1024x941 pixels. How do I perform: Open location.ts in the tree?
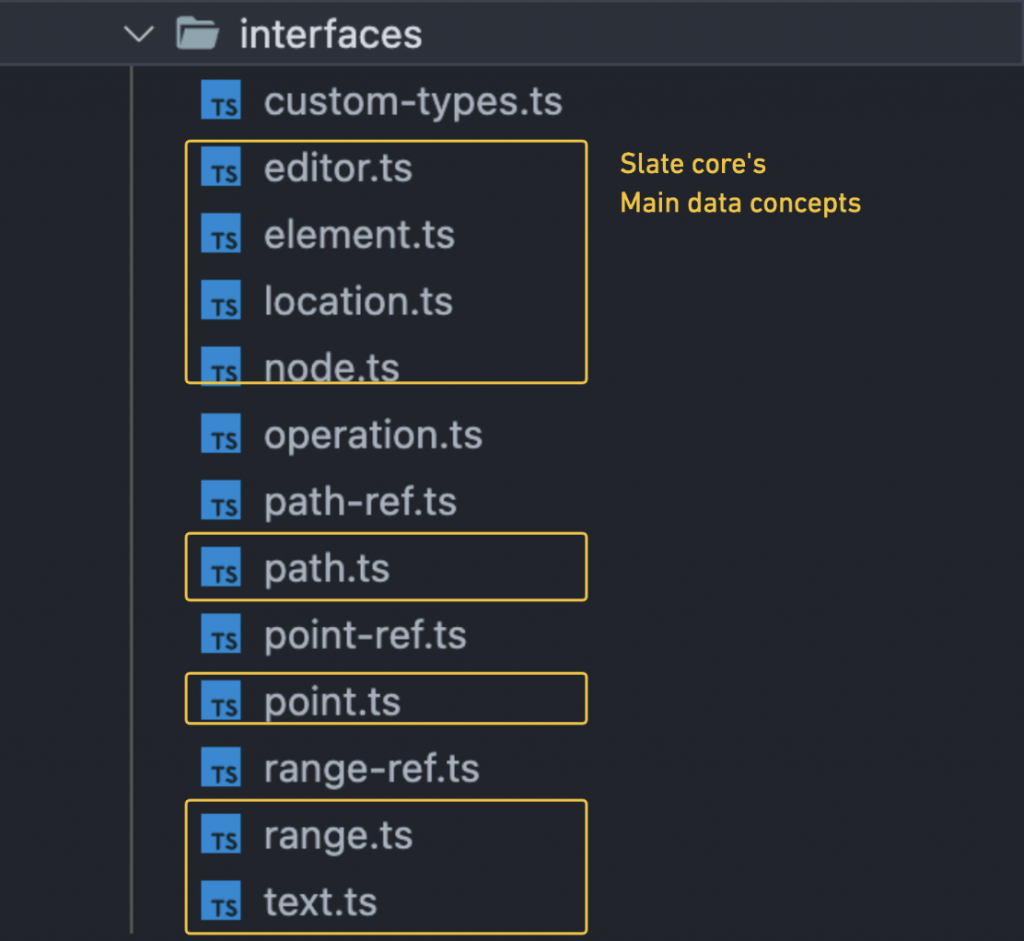[358, 301]
